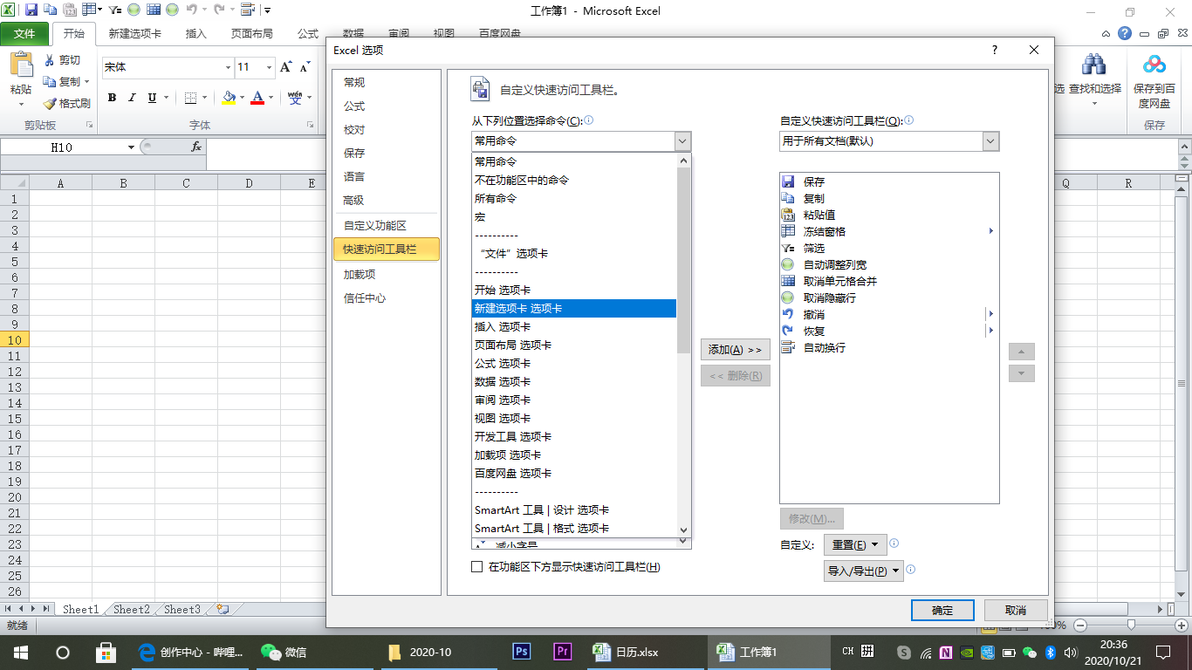Open the font size dropdown
This screenshot has width=1192, height=670.
268,67
